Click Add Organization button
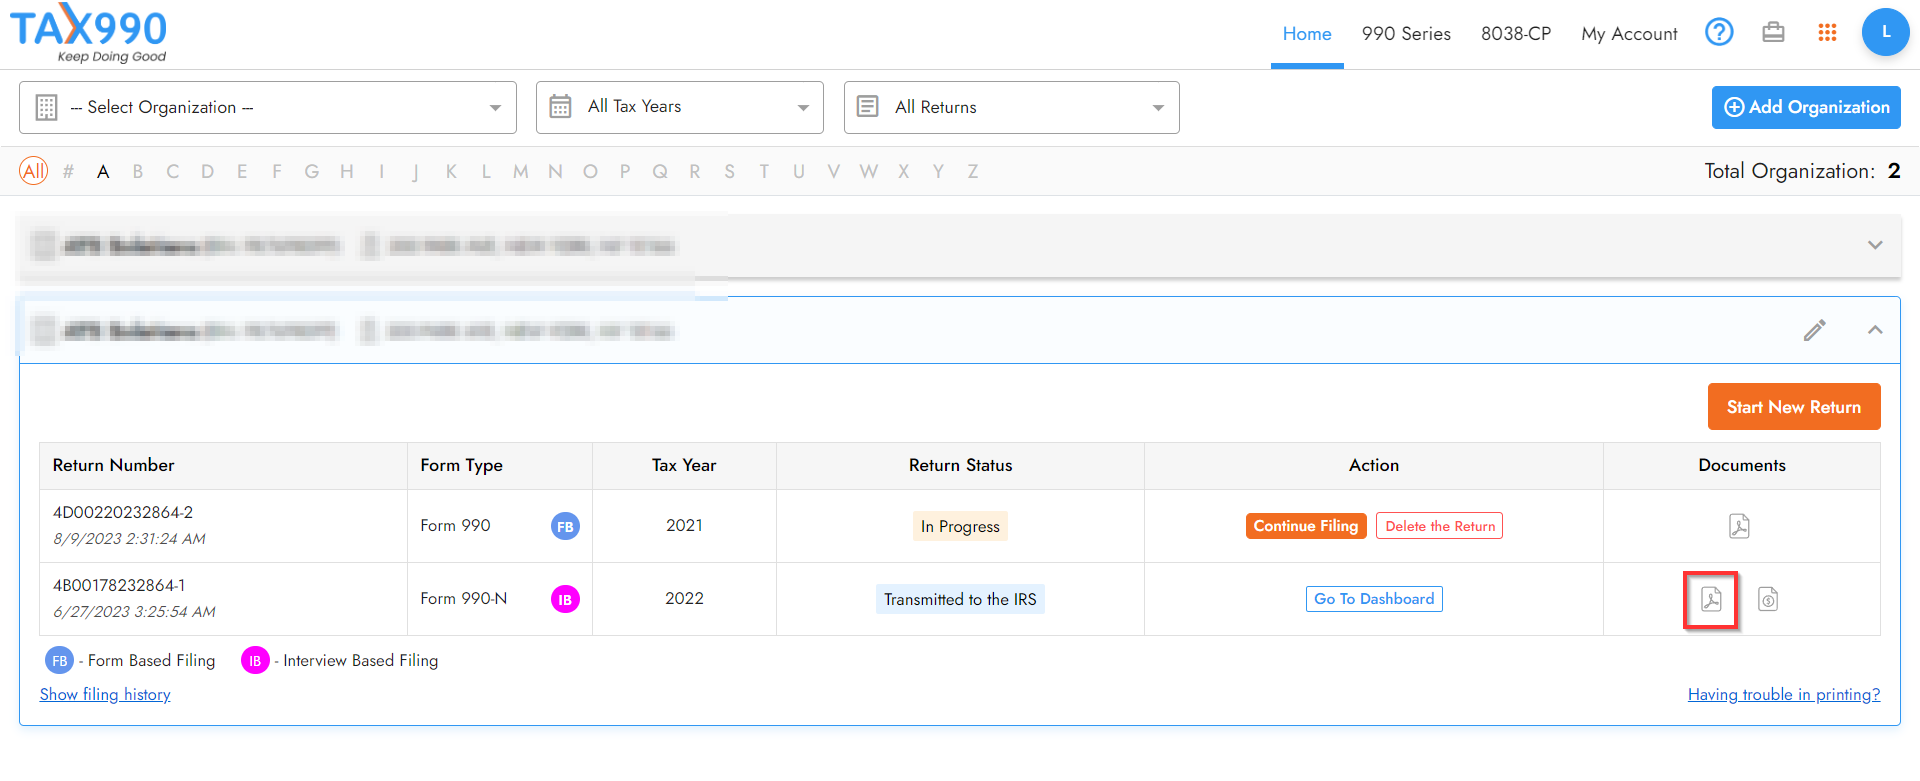The height and width of the screenshot is (781, 1920). 1806,107
